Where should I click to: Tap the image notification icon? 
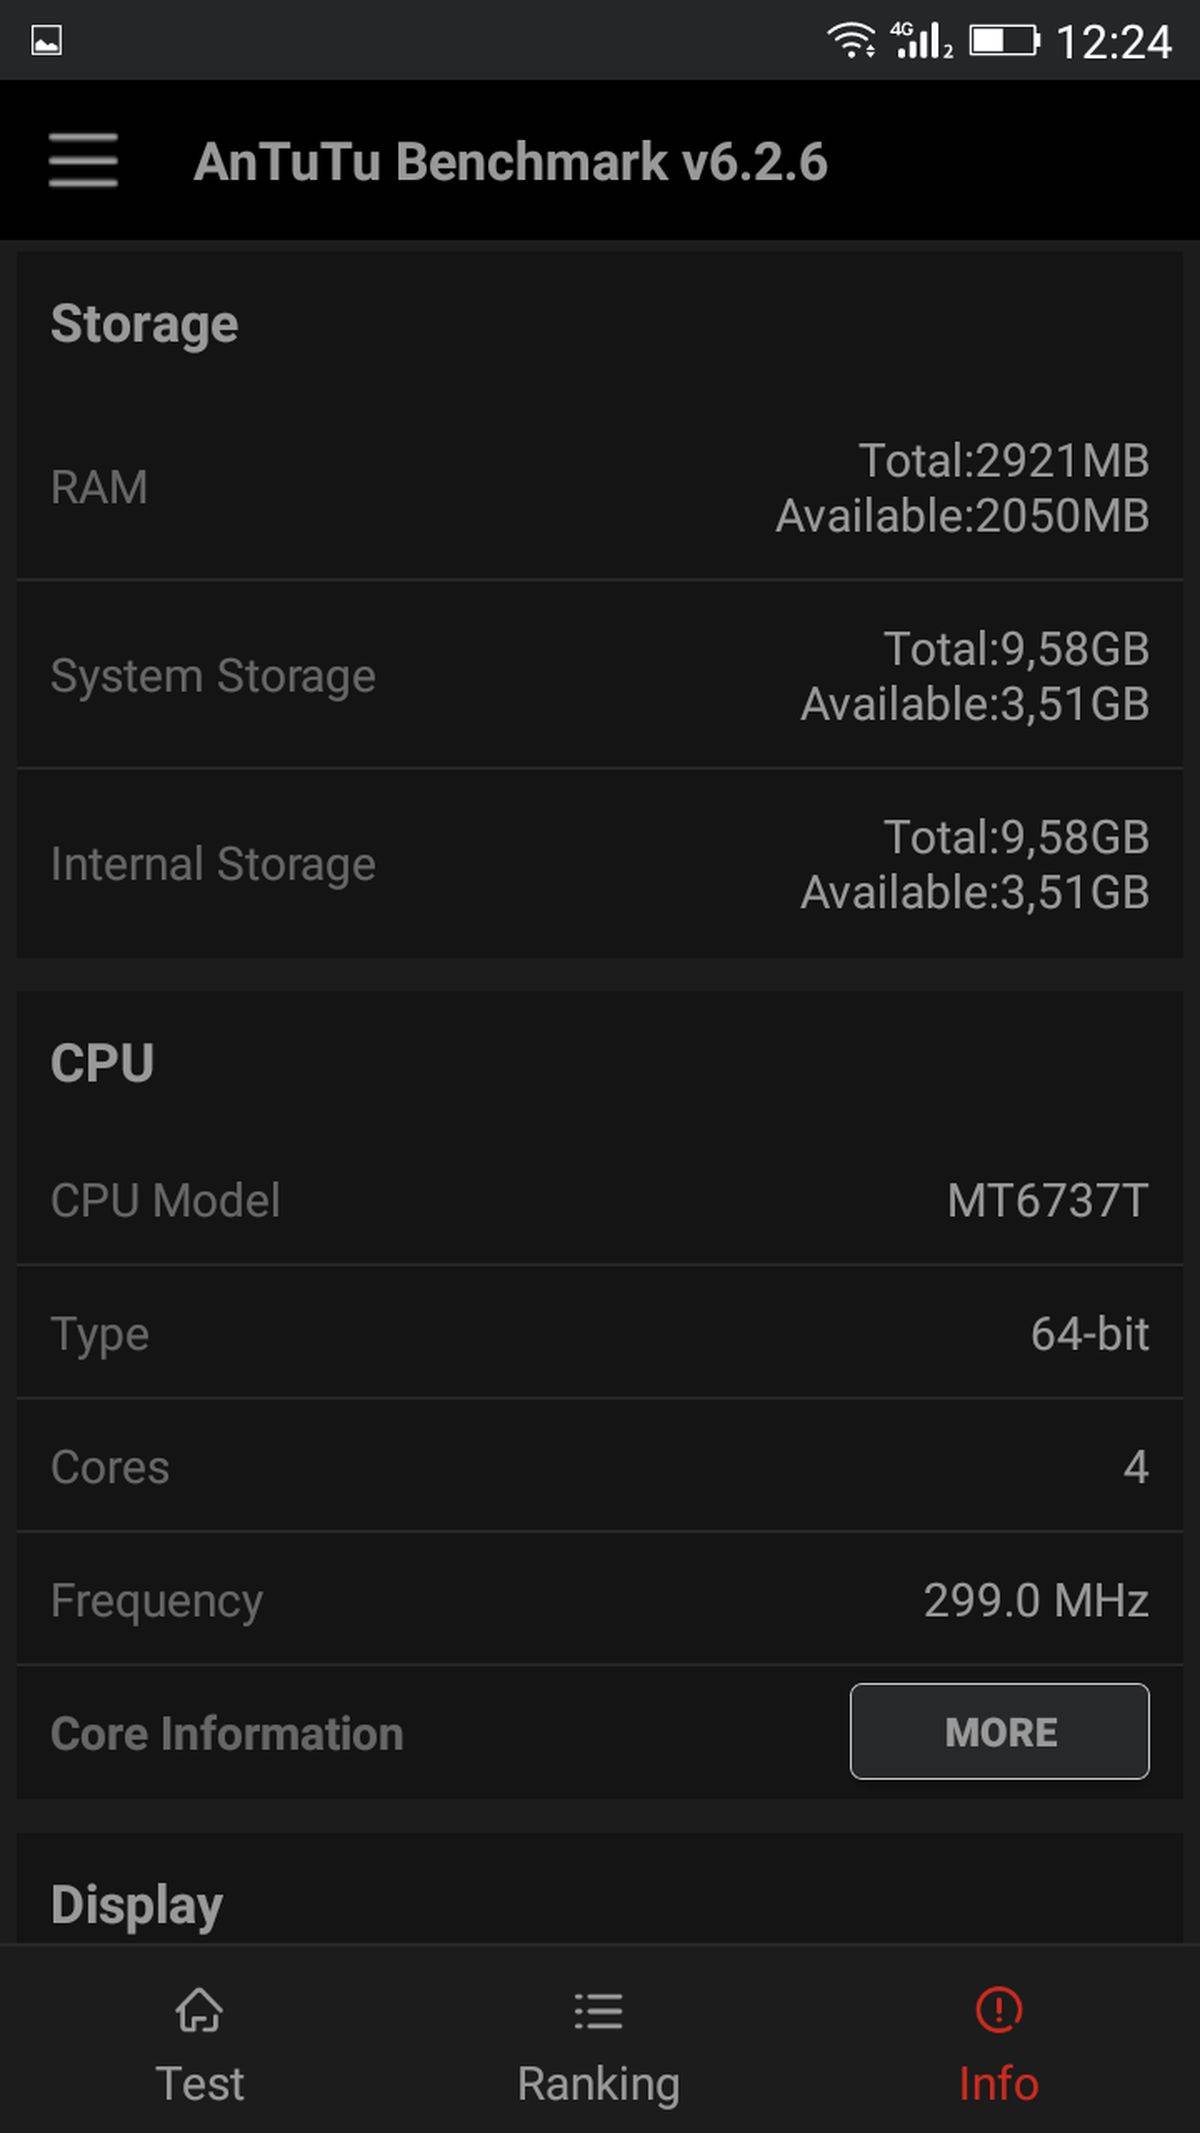[x=46, y=41]
